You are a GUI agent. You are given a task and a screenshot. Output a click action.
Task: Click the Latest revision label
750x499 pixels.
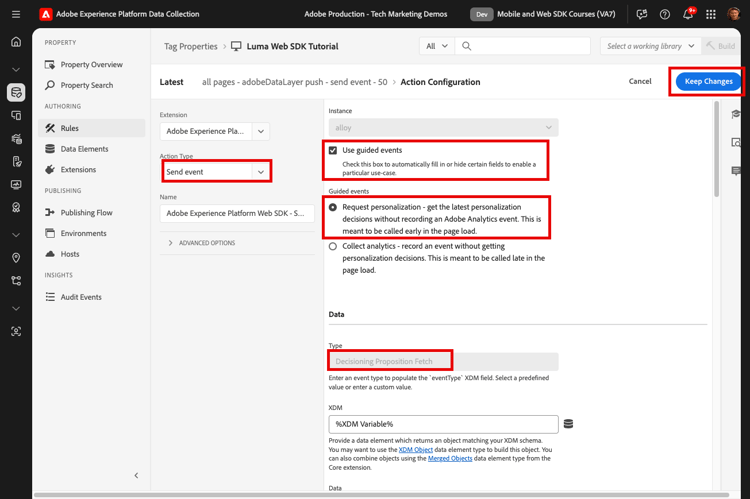171,82
